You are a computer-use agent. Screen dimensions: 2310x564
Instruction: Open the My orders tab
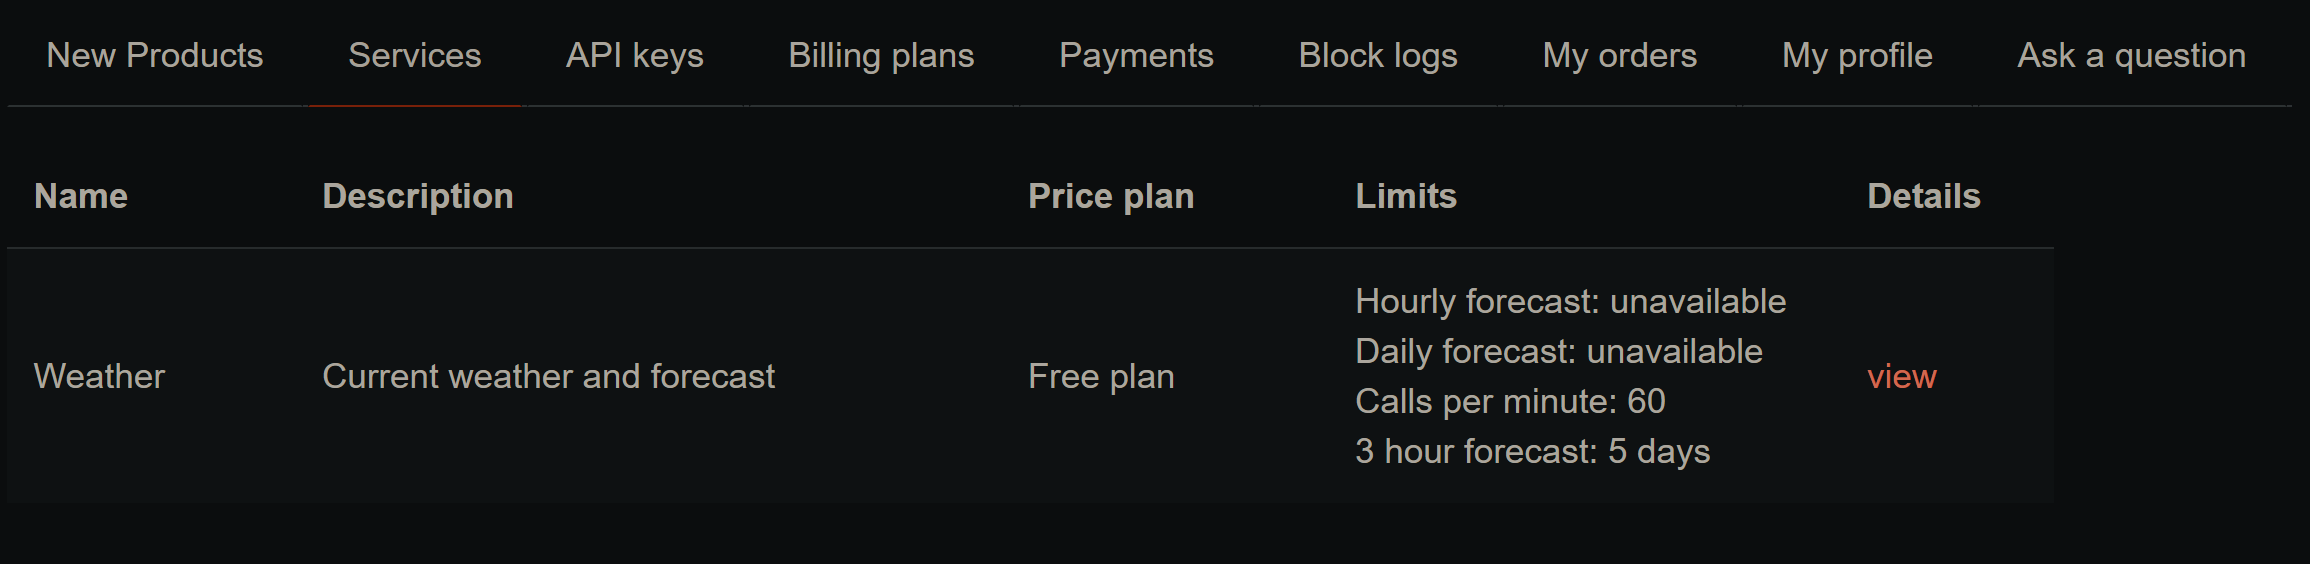click(x=1619, y=56)
